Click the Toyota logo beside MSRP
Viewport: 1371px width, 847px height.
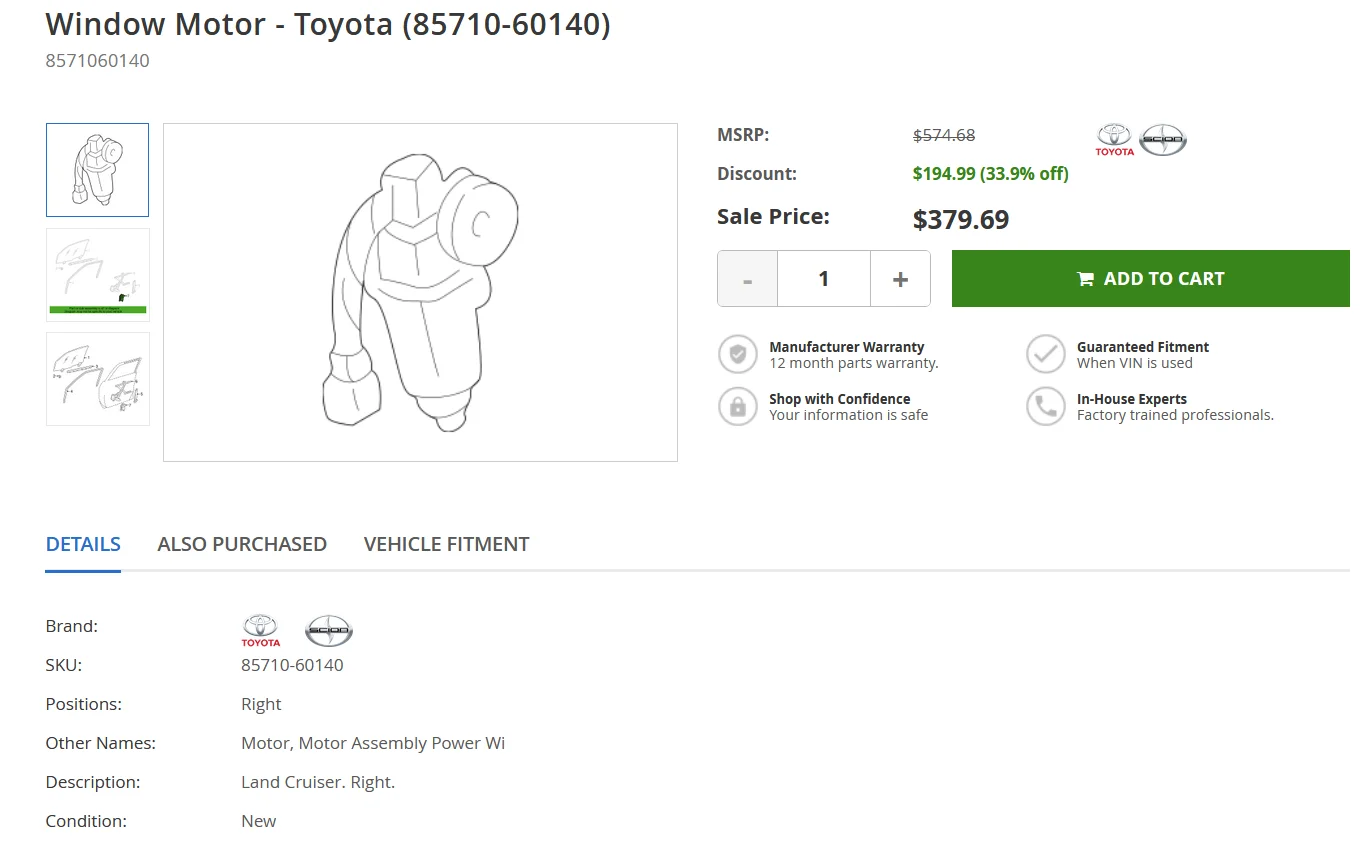(1114, 140)
